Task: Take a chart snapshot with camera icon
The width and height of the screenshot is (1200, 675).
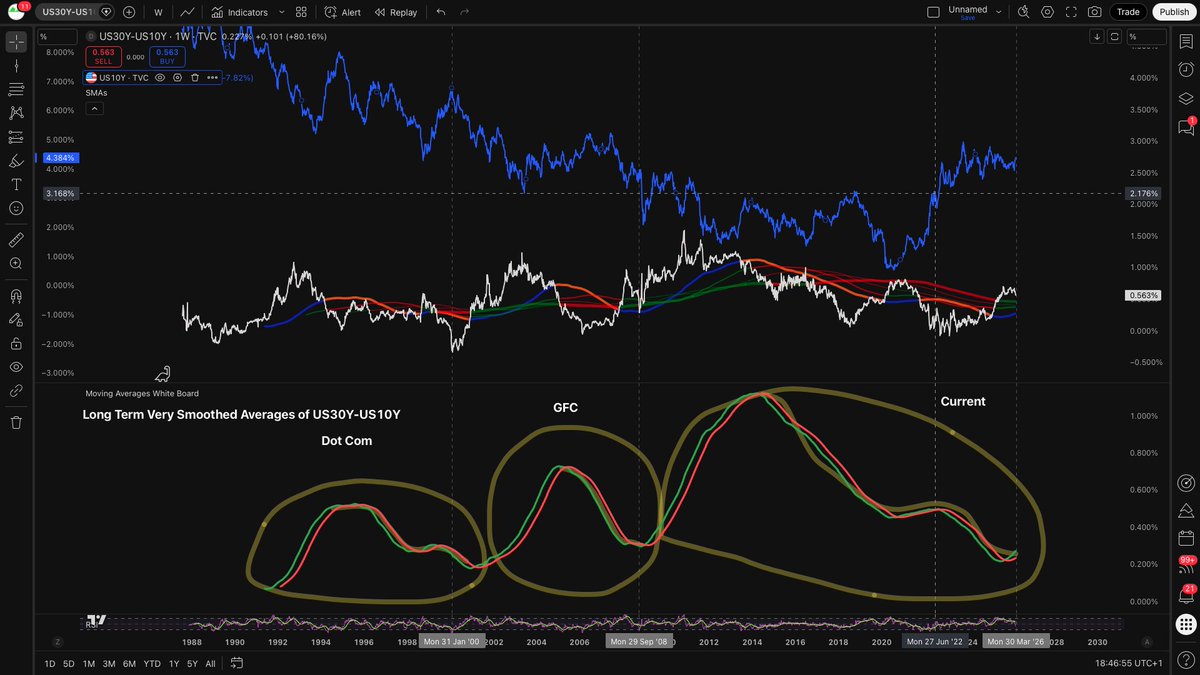Action: (x=1095, y=12)
